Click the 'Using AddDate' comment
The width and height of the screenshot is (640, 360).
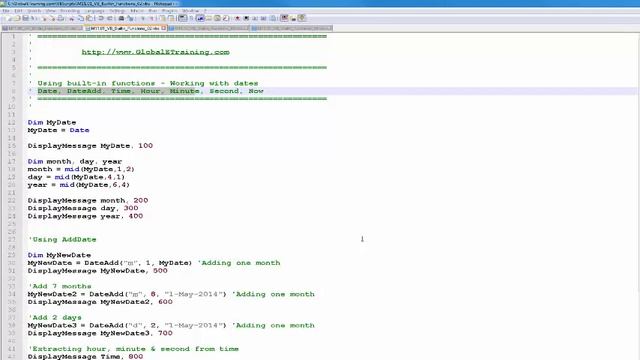pos(62,240)
